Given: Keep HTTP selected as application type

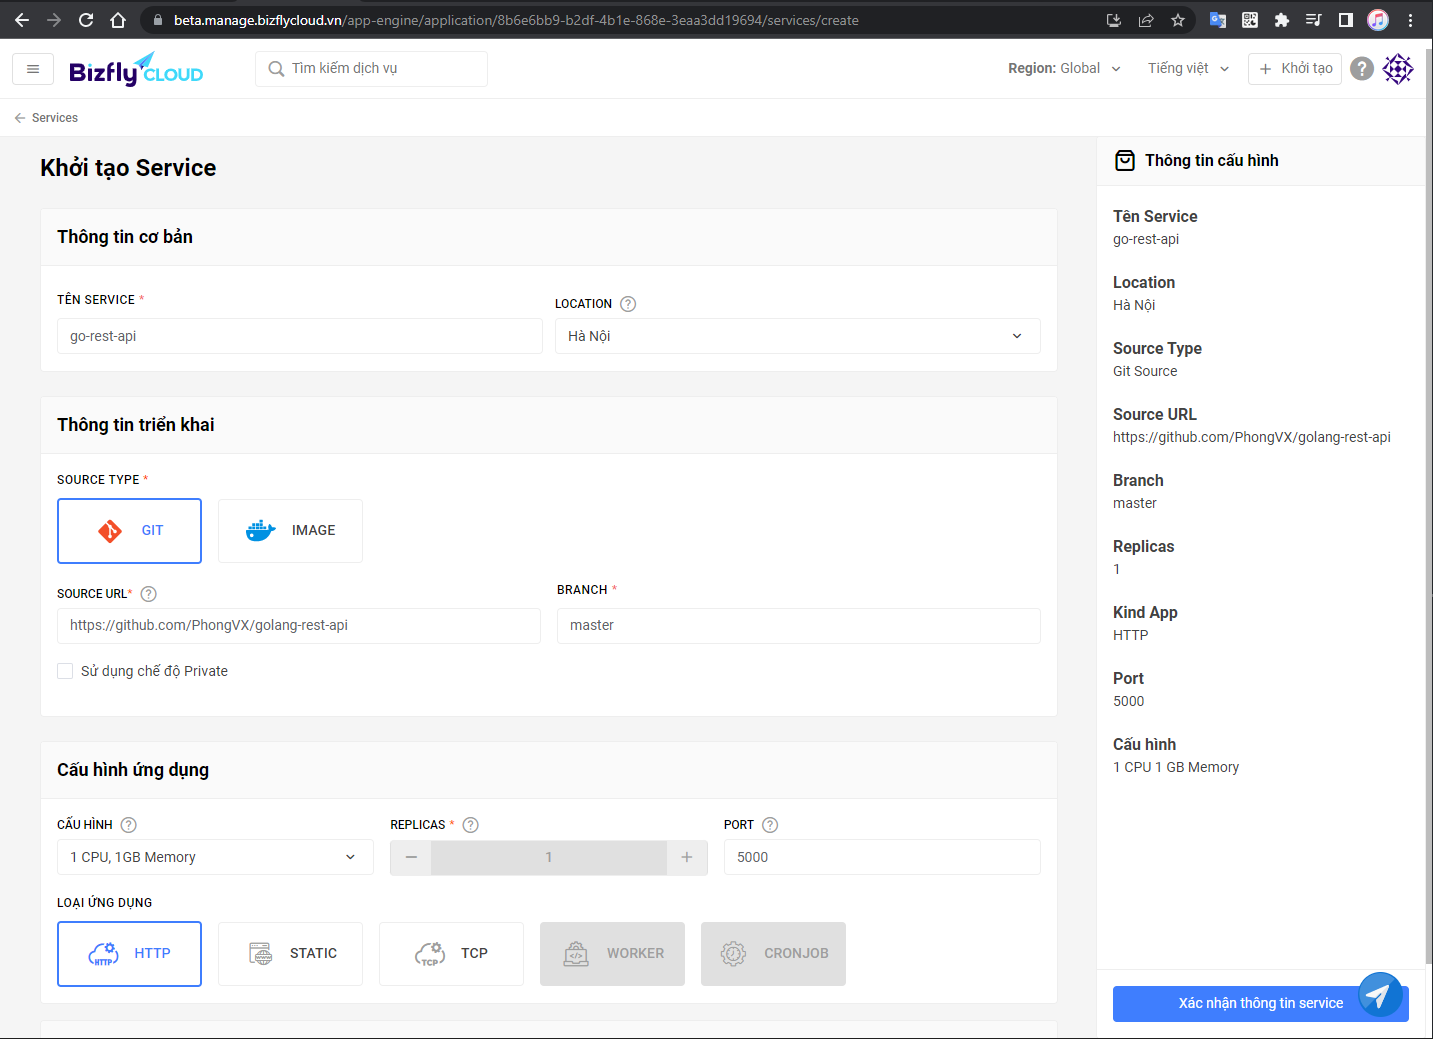Looking at the screenshot, I should pos(129,953).
